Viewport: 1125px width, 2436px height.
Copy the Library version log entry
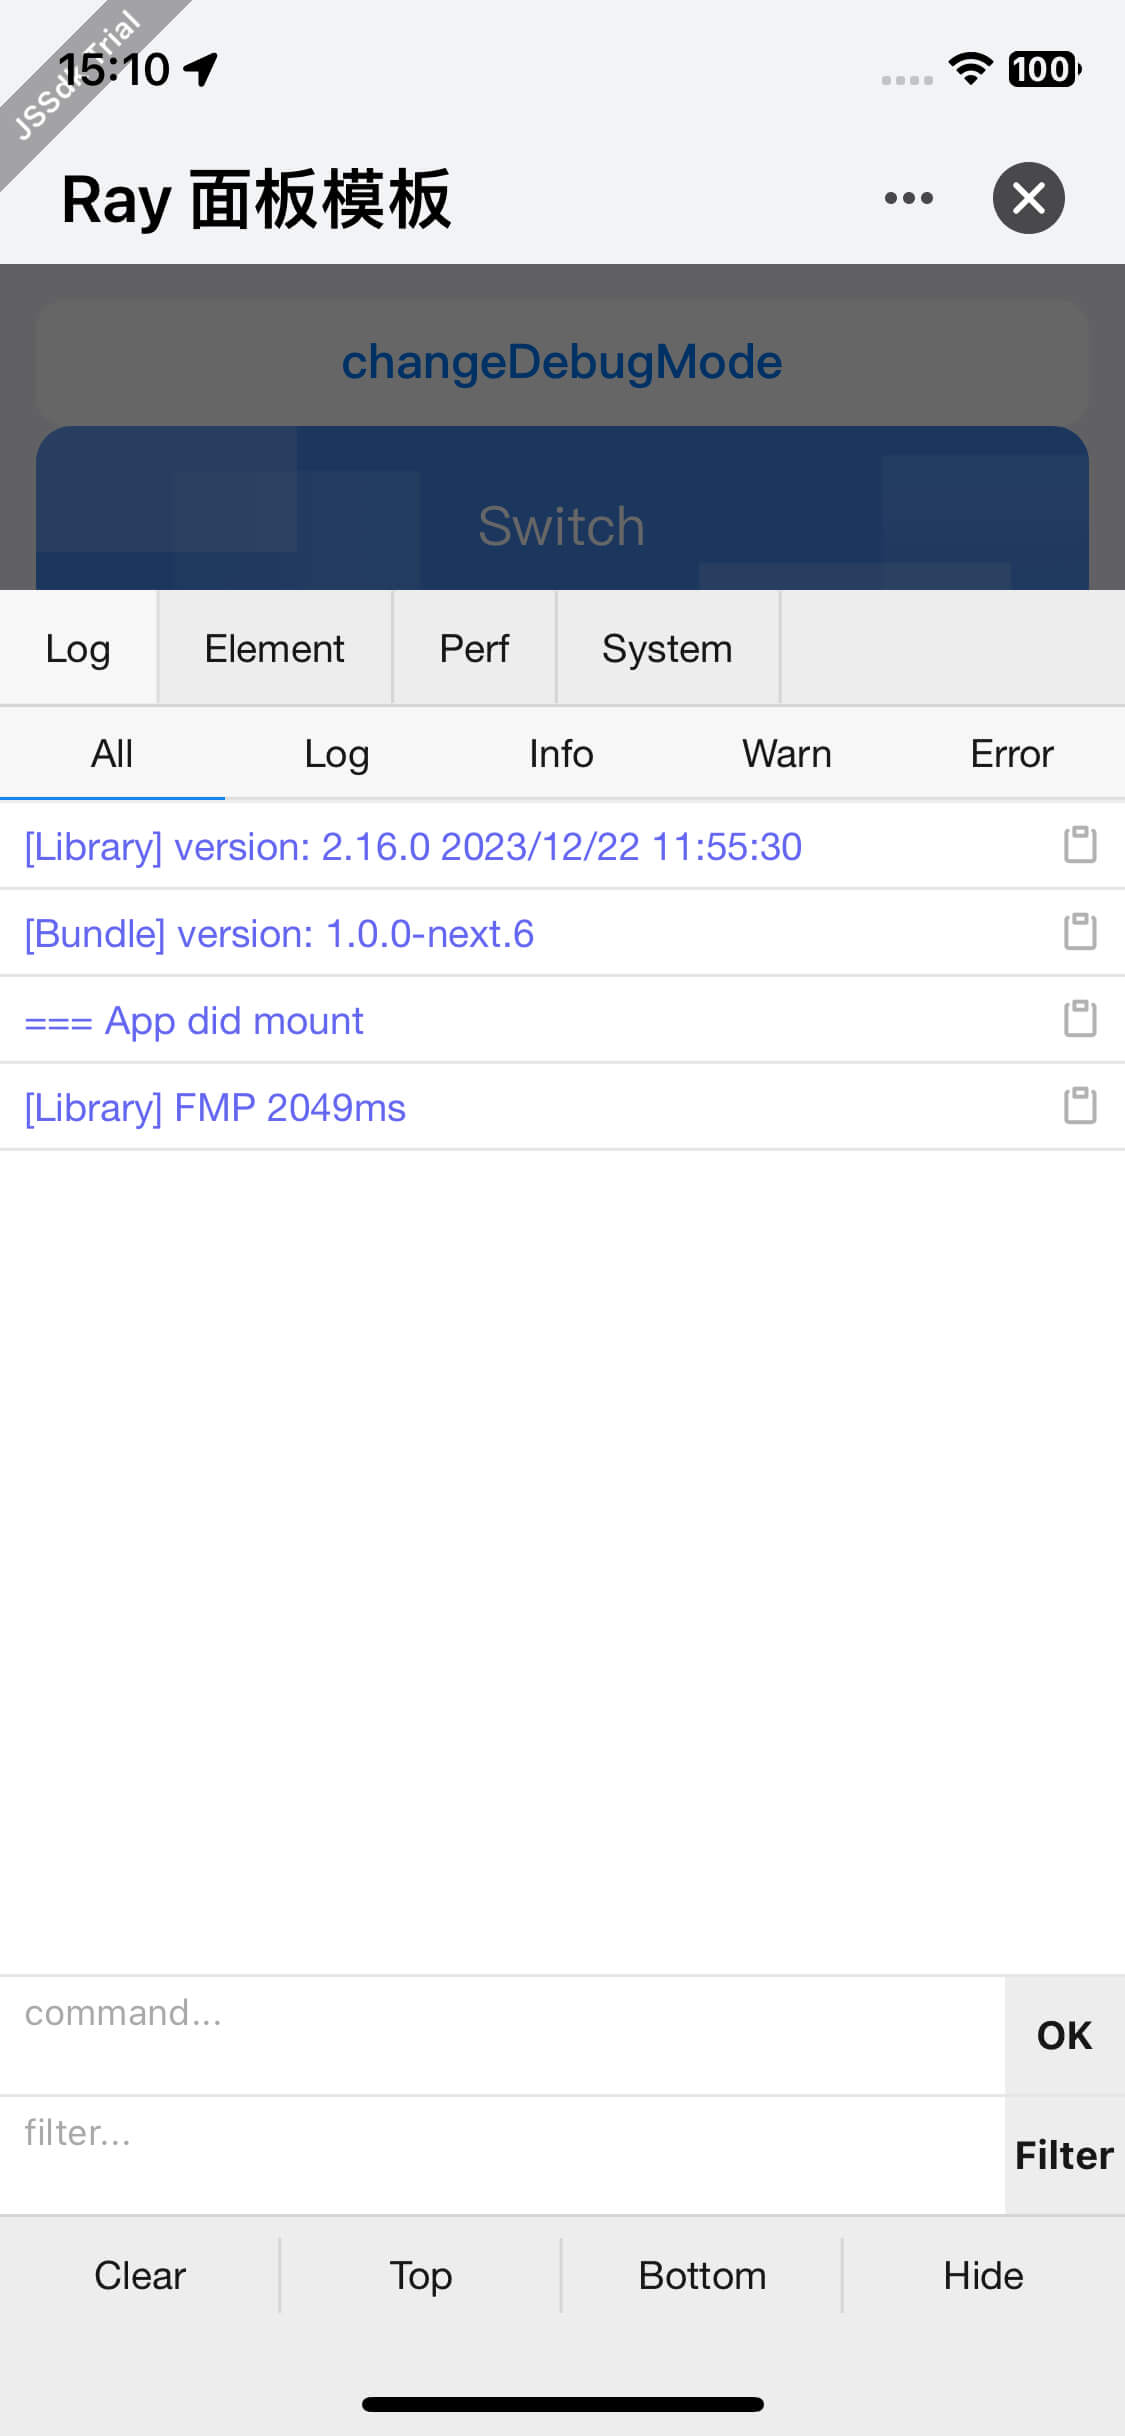[1079, 845]
